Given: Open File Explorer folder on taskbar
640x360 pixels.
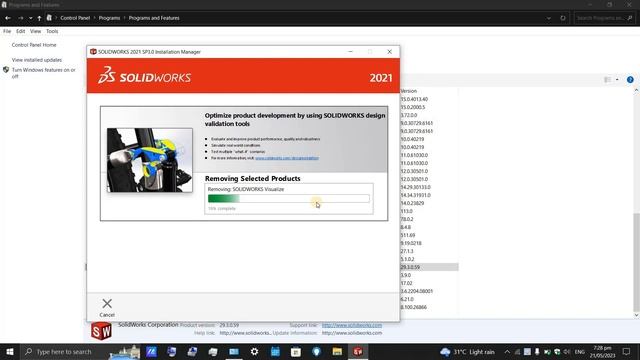Looking at the screenshot, I should [x=337, y=352].
